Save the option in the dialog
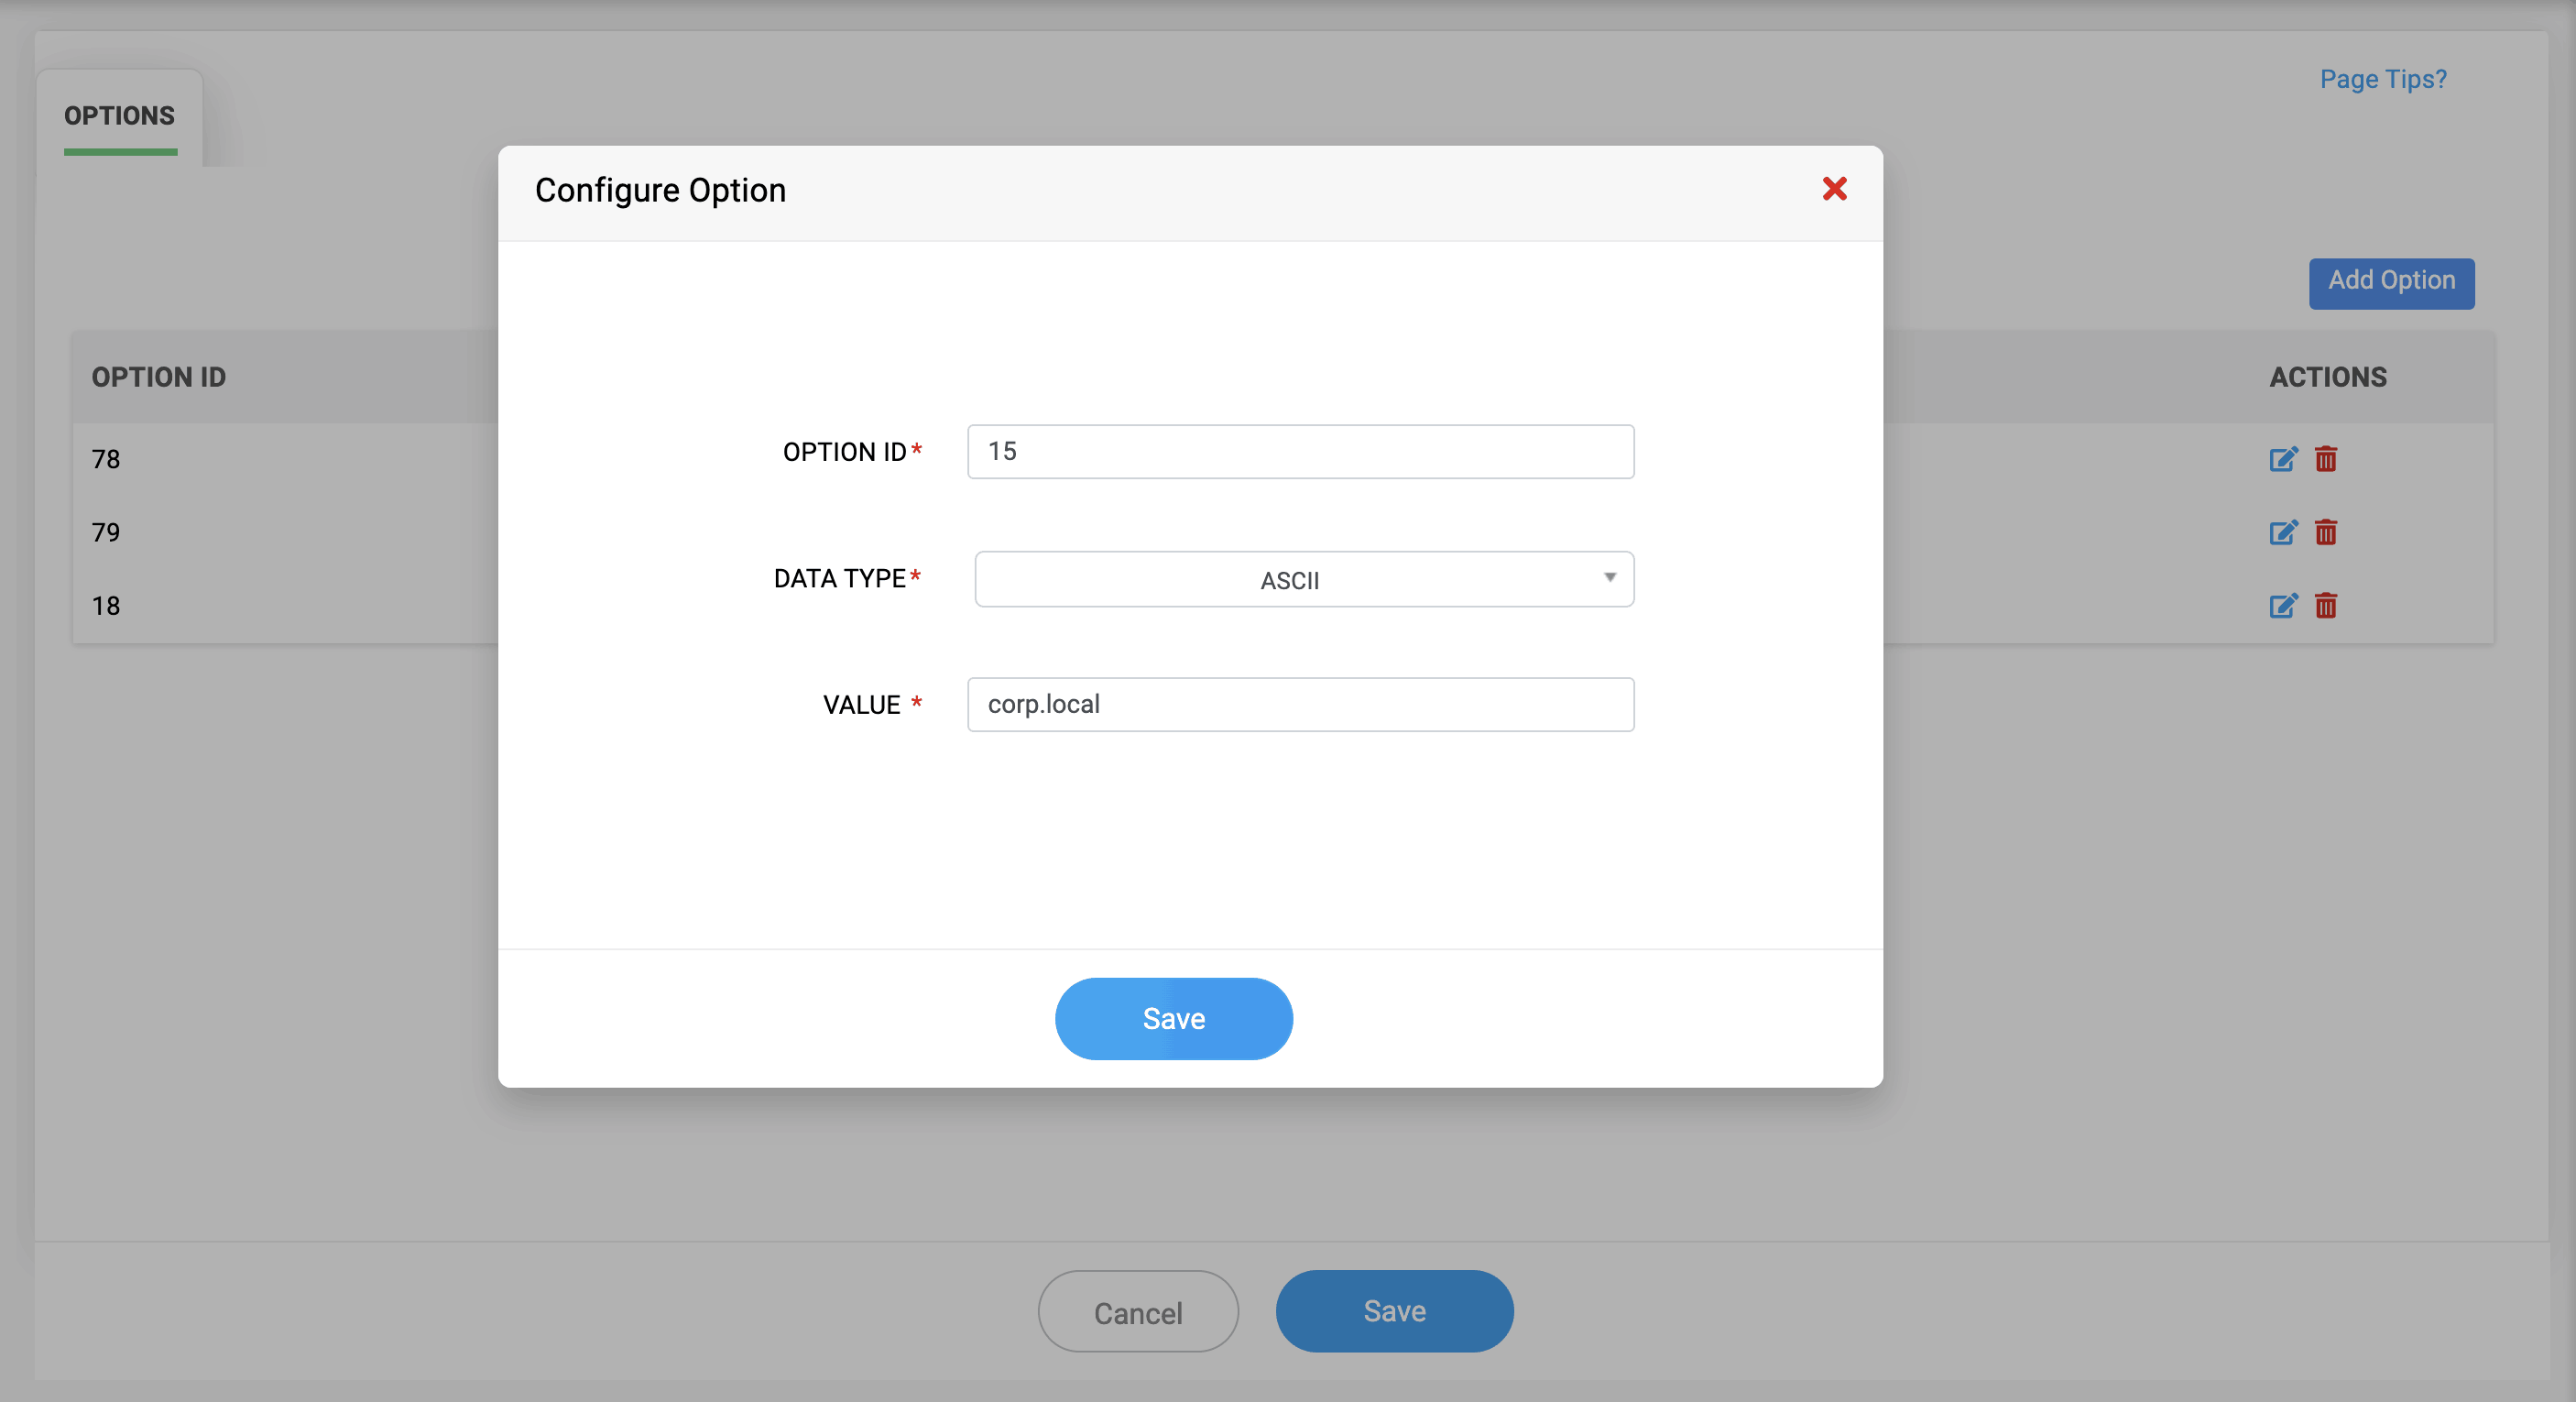 click(1173, 1018)
